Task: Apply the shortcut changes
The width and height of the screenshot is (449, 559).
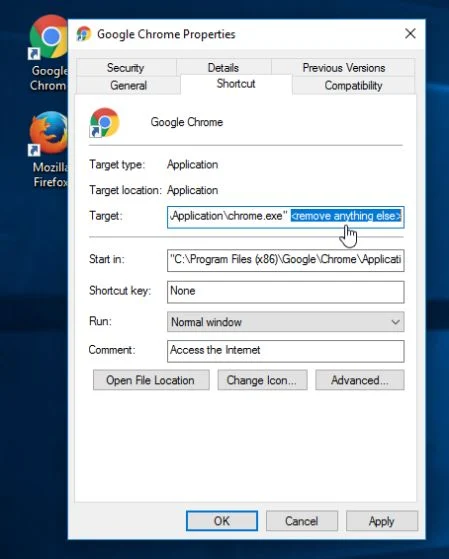Action: coord(382,521)
